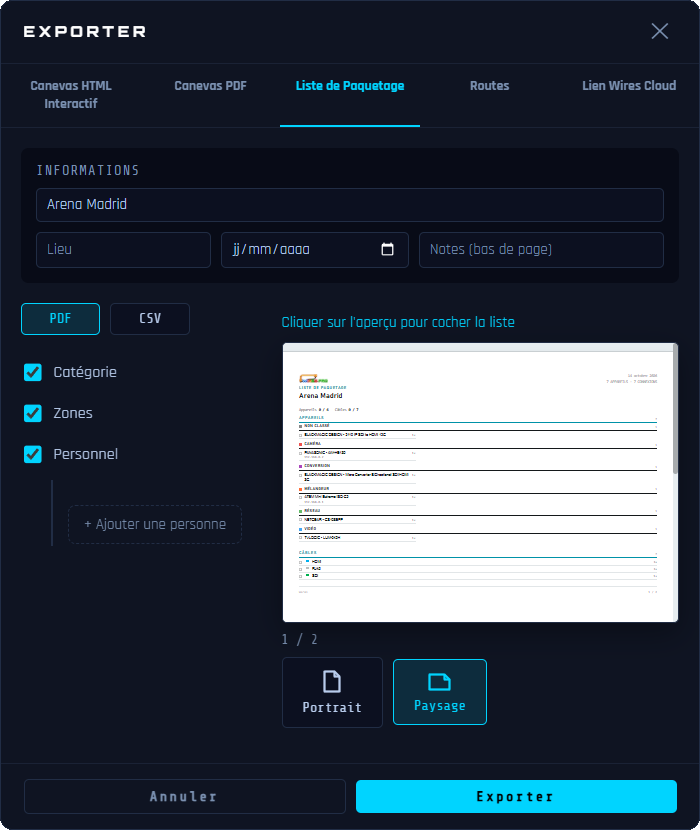
Task: Click the logo in the preview page
Action: [313, 379]
